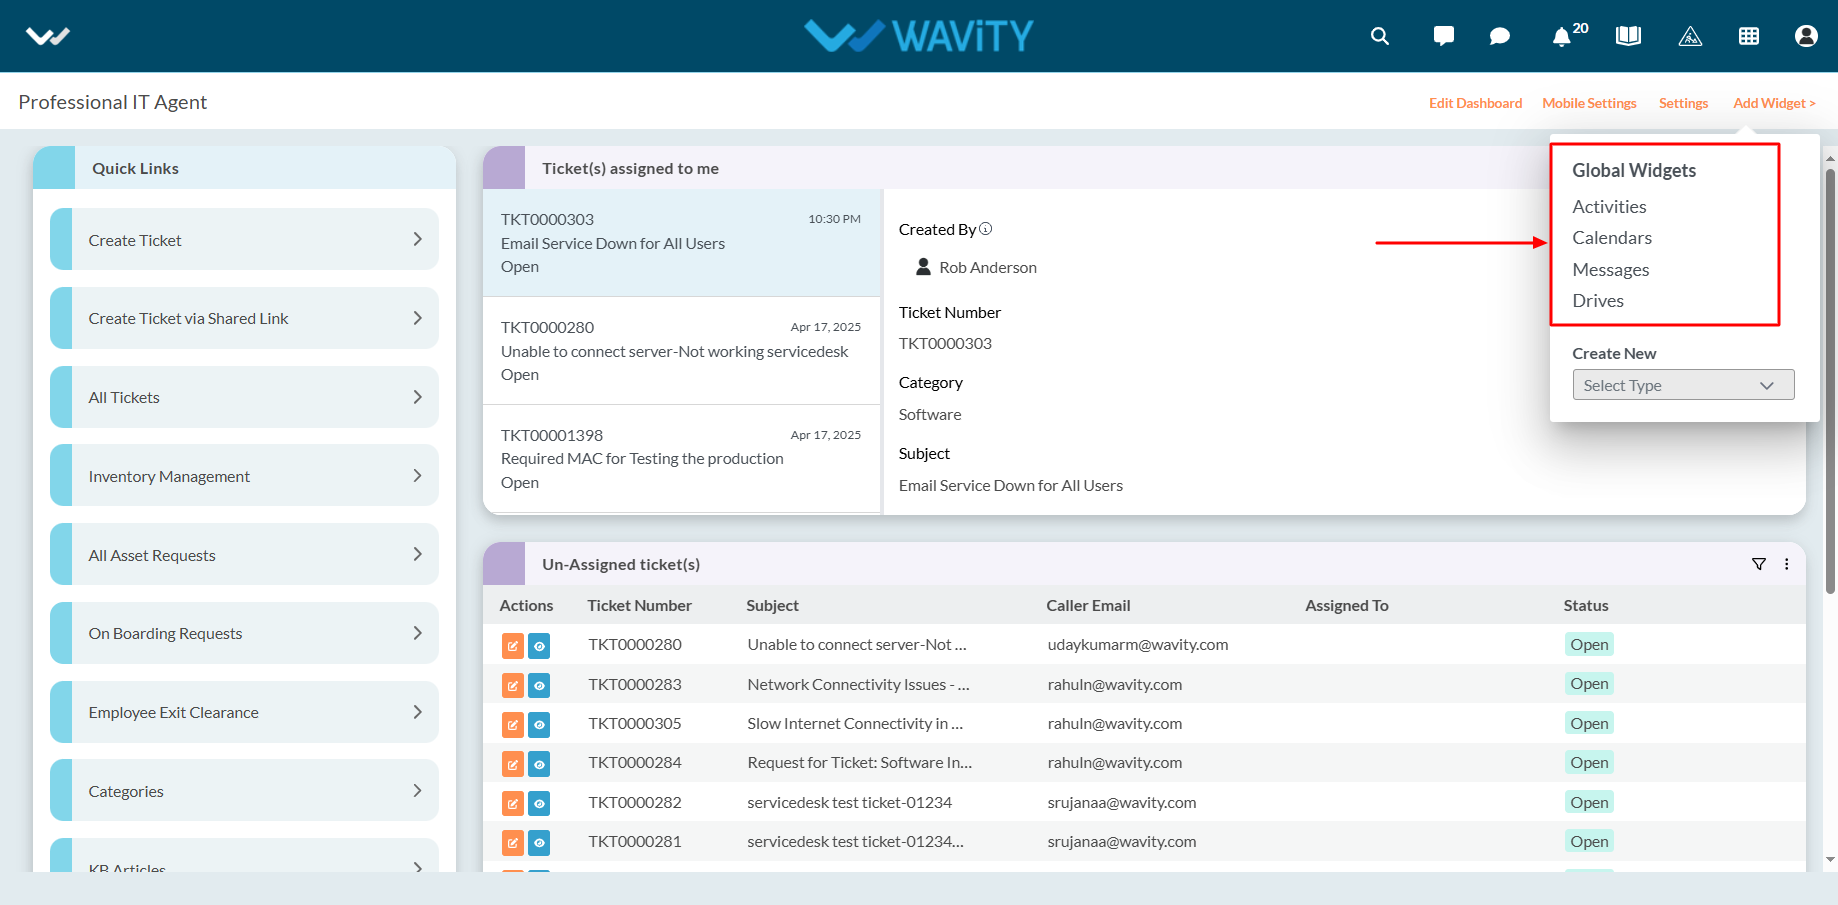Click the Subject column header
This screenshot has width=1838, height=905.
pyautogui.click(x=772, y=605)
